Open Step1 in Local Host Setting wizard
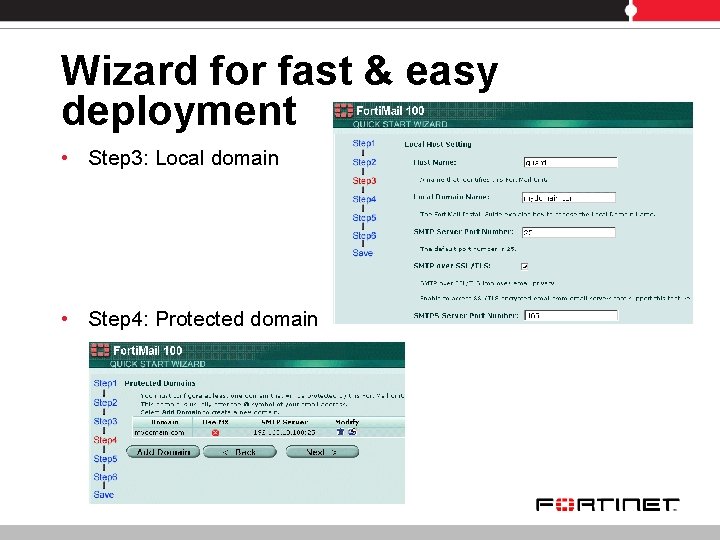The height and width of the screenshot is (540, 720). pos(364,143)
